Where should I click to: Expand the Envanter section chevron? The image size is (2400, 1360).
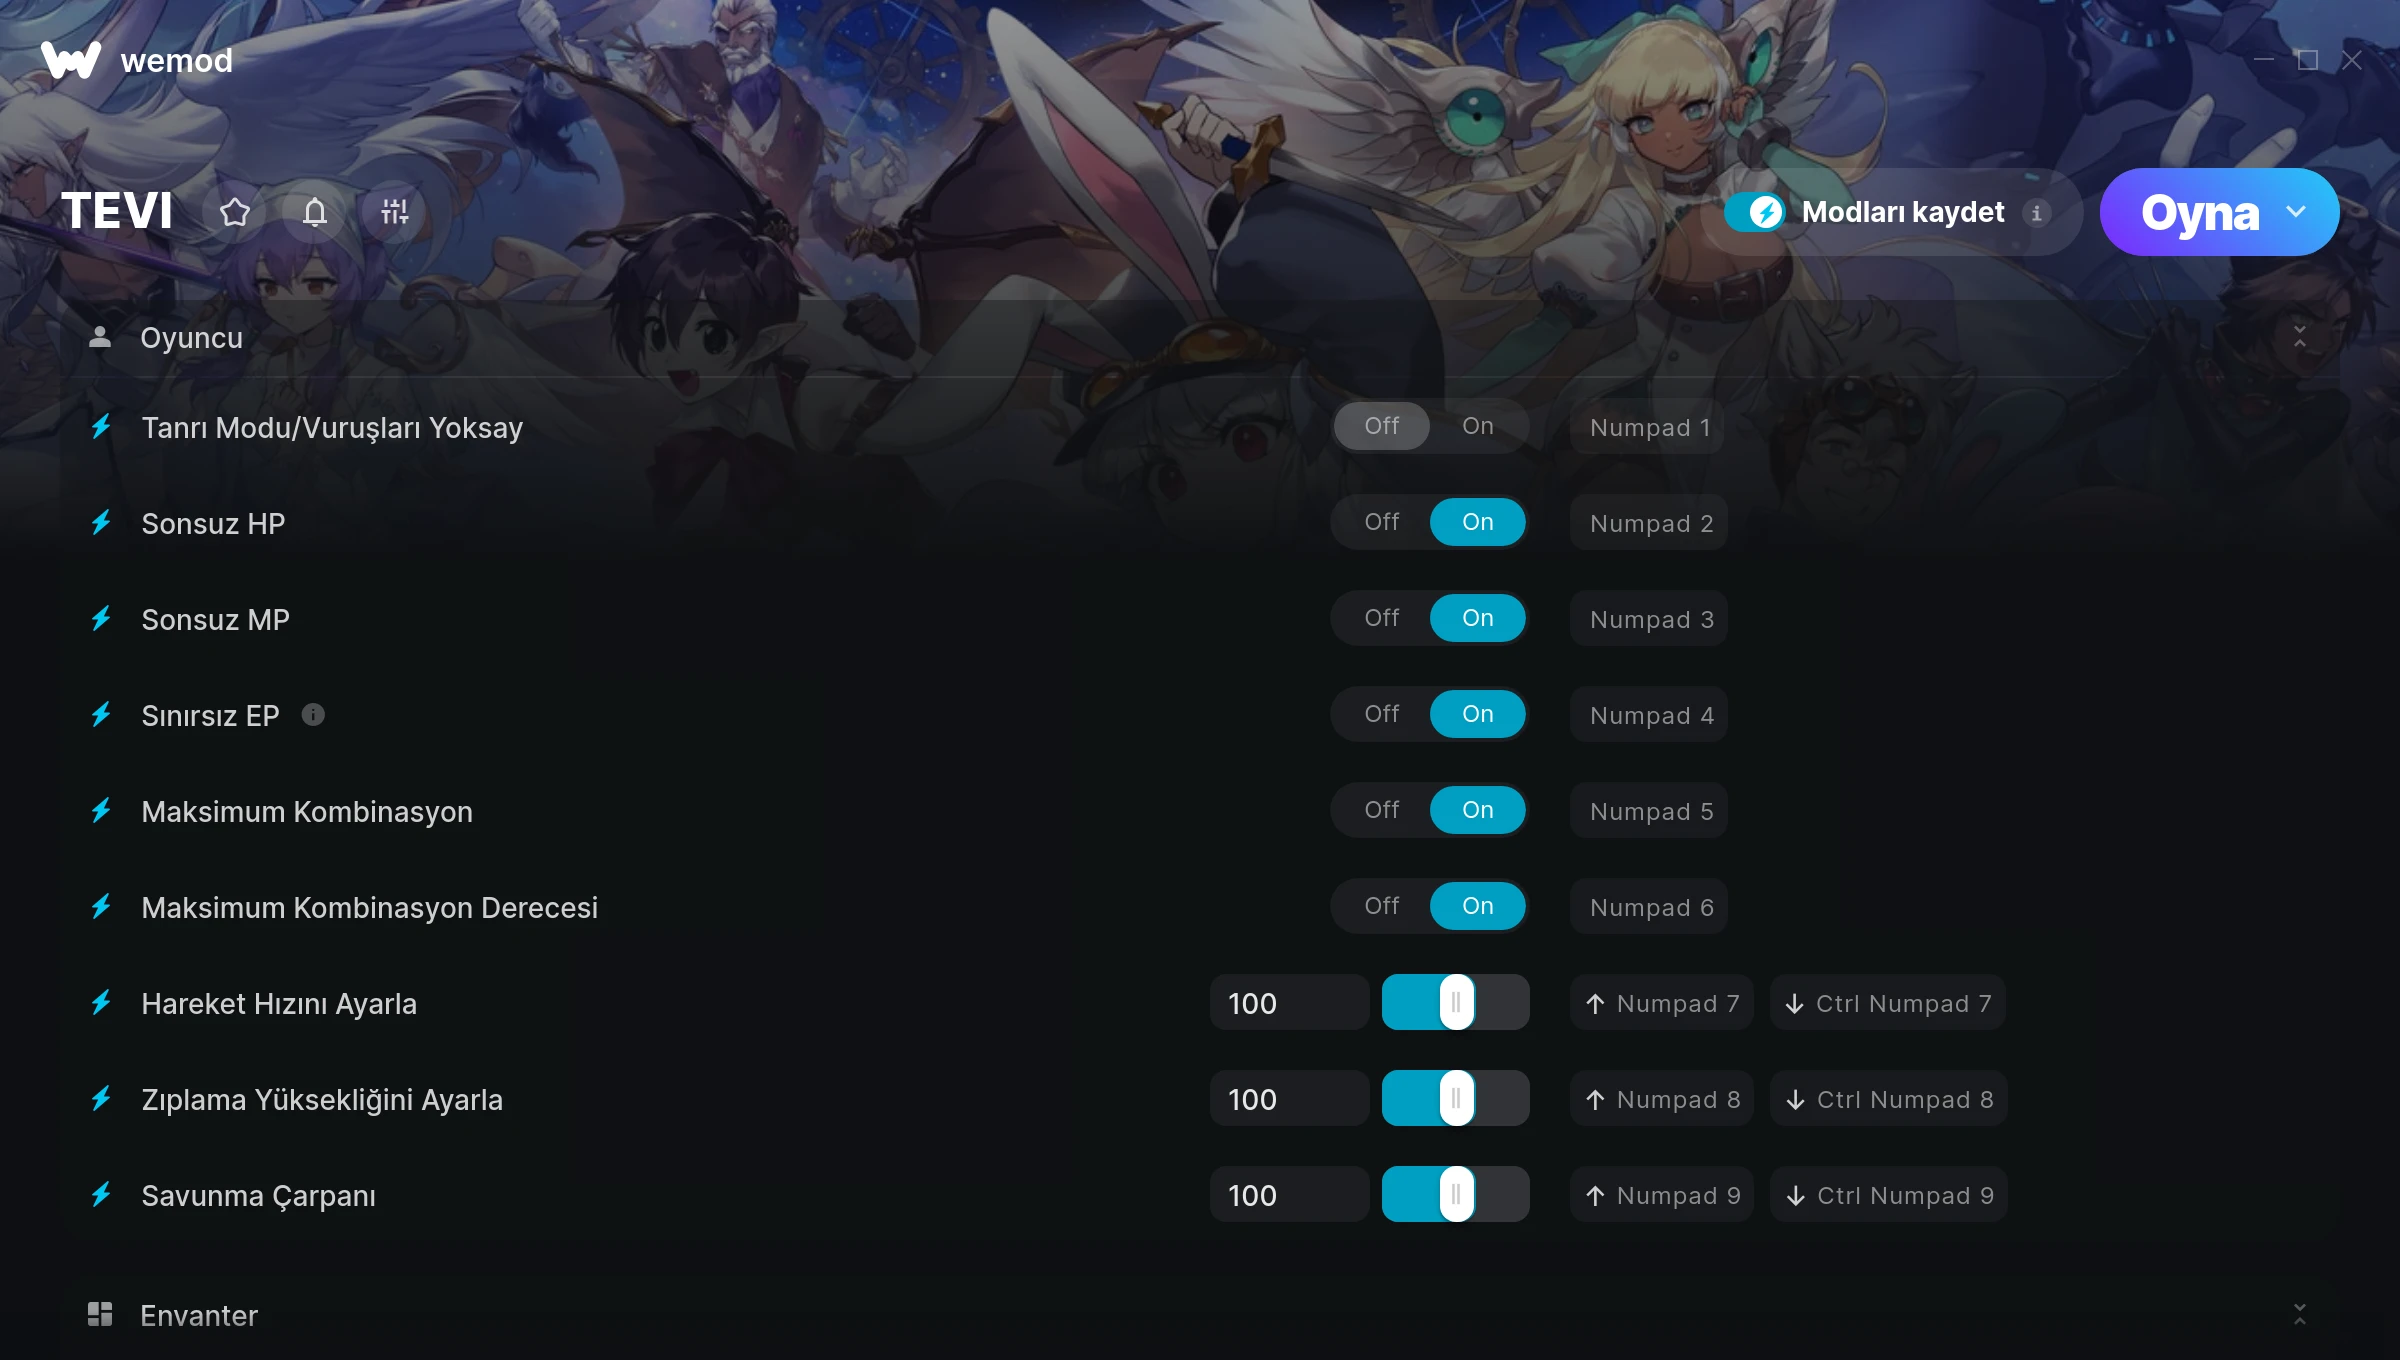(2299, 1314)
